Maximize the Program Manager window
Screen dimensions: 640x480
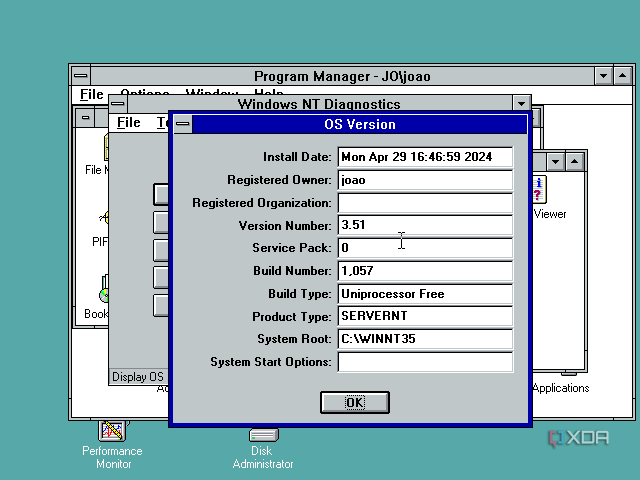(622, 76)
